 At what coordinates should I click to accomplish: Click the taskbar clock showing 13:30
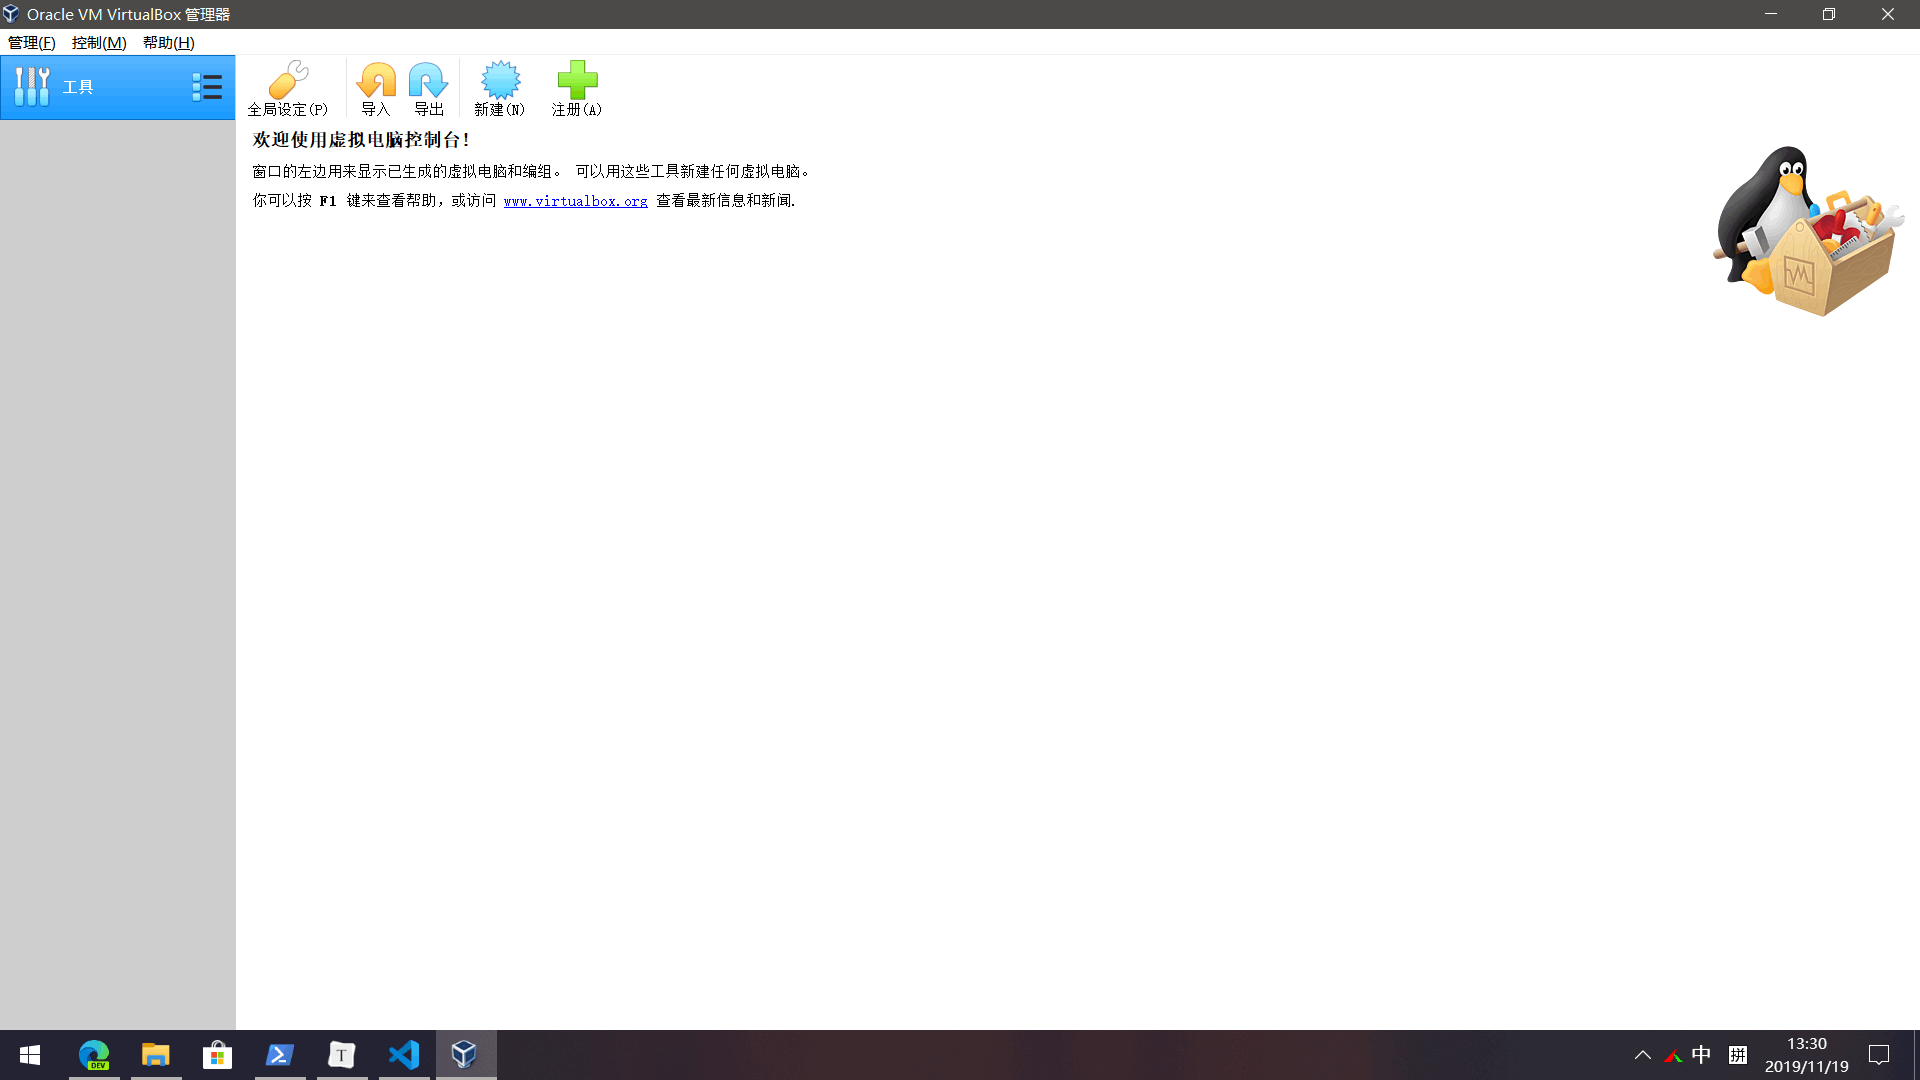point(1806,1055)
